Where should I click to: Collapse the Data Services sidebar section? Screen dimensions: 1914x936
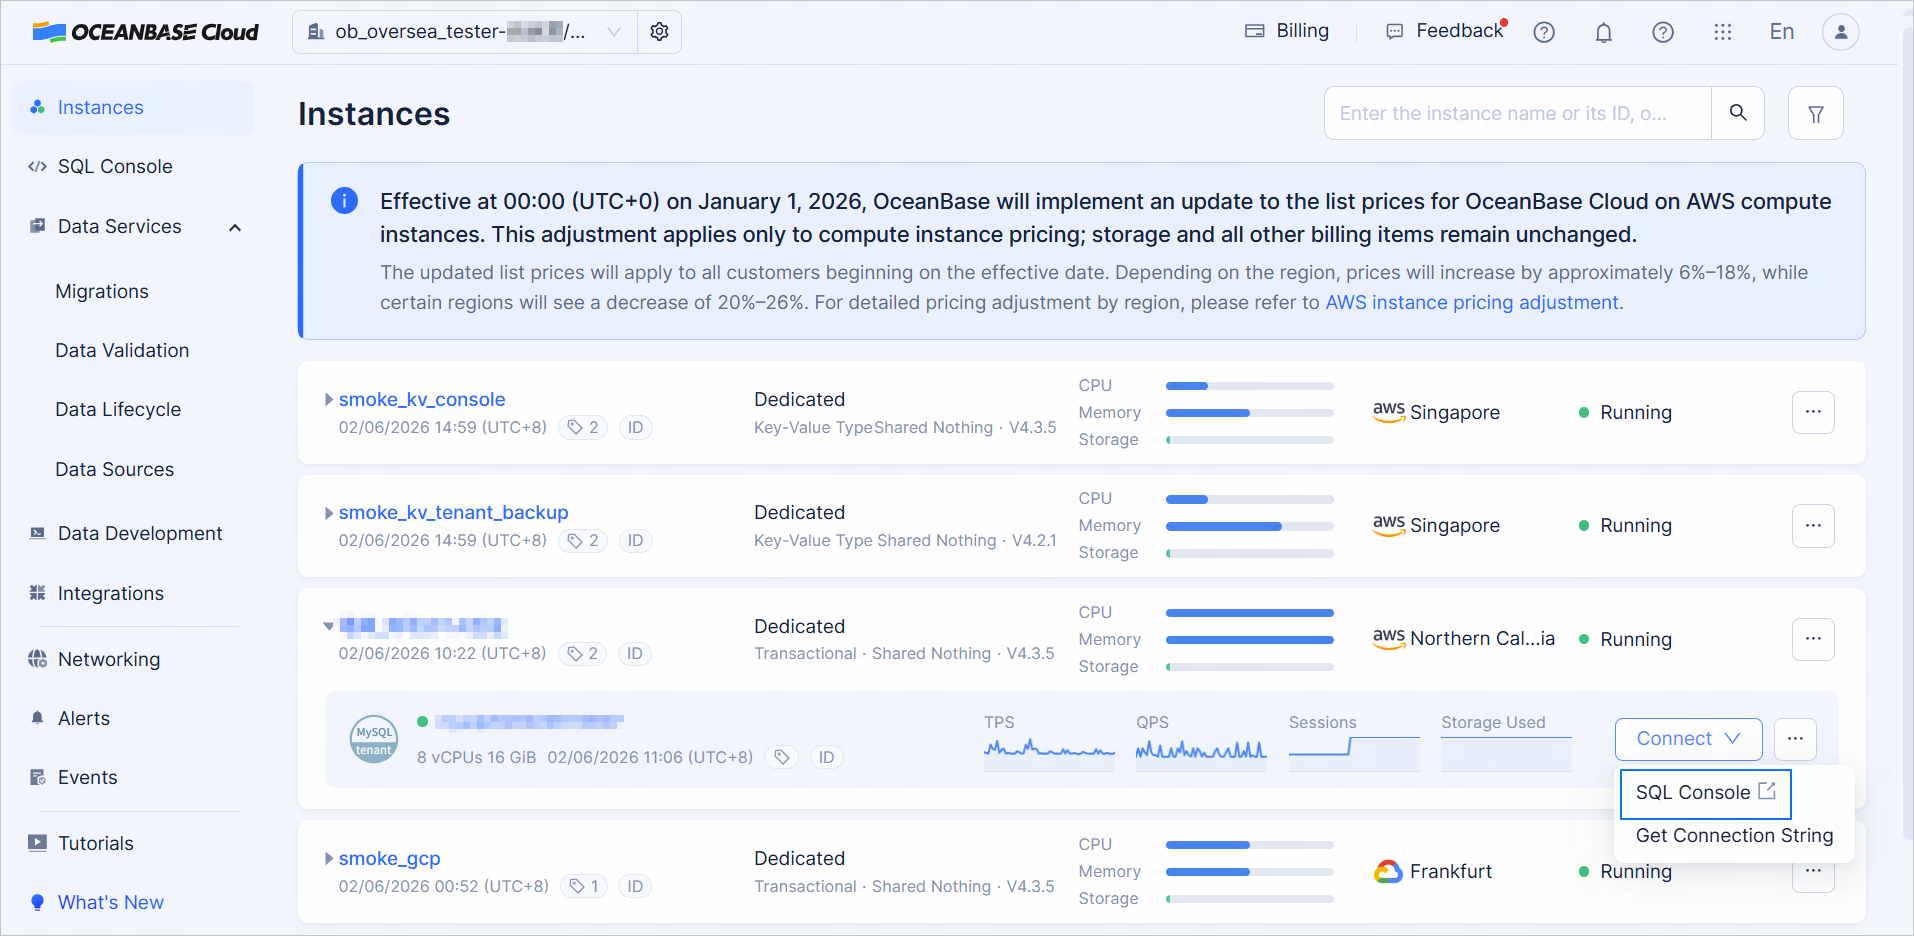tap(235, 227)
